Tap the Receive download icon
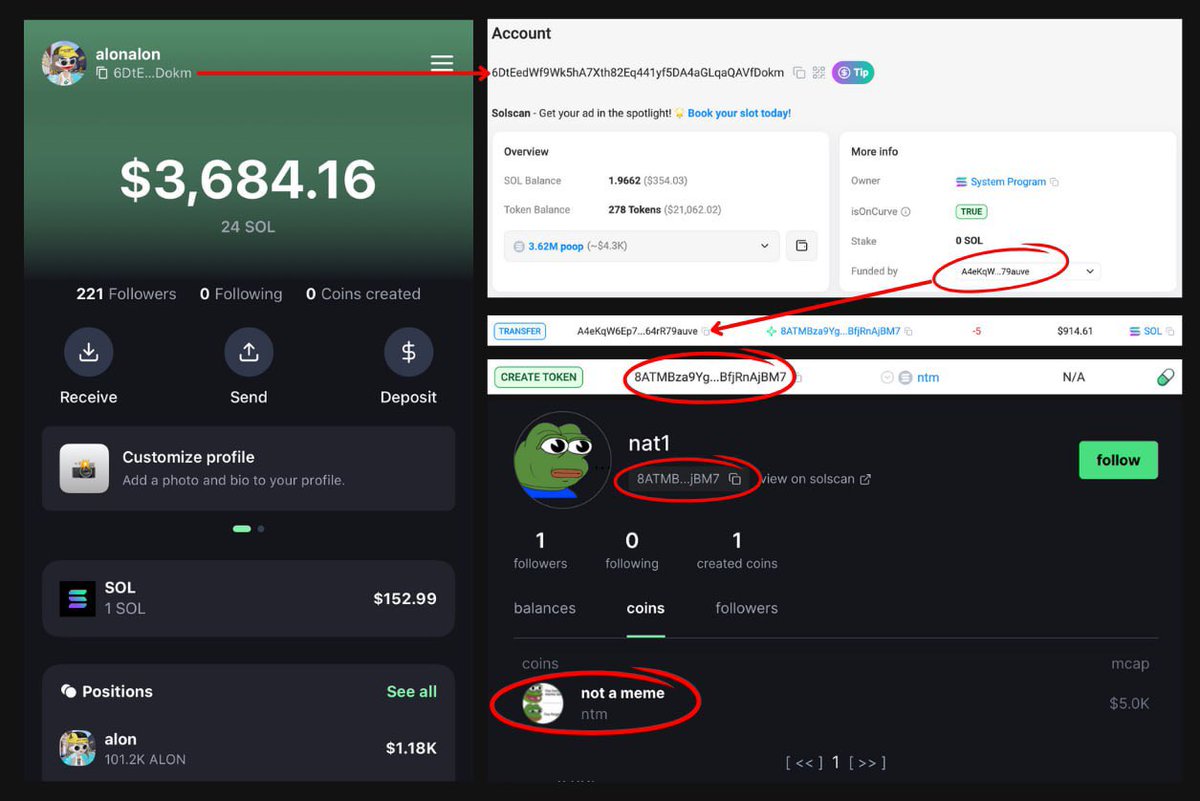This screenshot has width=1200, height=801. tap(88, 352)
